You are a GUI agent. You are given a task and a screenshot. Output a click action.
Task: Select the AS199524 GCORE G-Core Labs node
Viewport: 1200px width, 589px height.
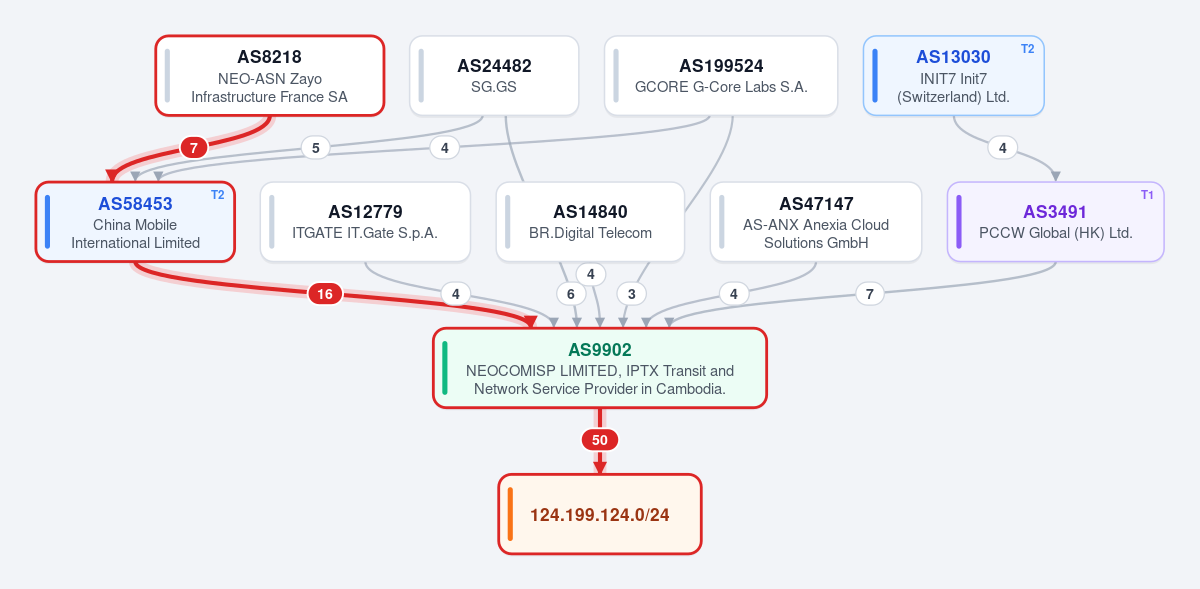721,76
